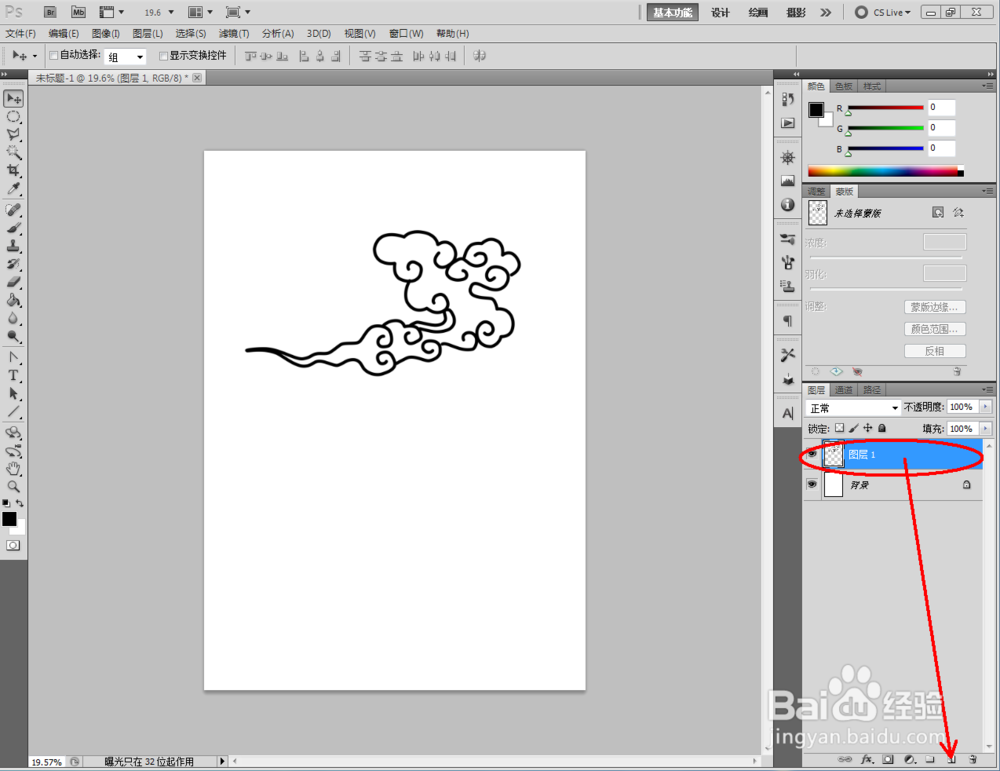Image resolution: width=1000 pixels, height=771 pixels.
Task: Select the Zoom tool
Action: pyautogui.click(x=13, y=487)
